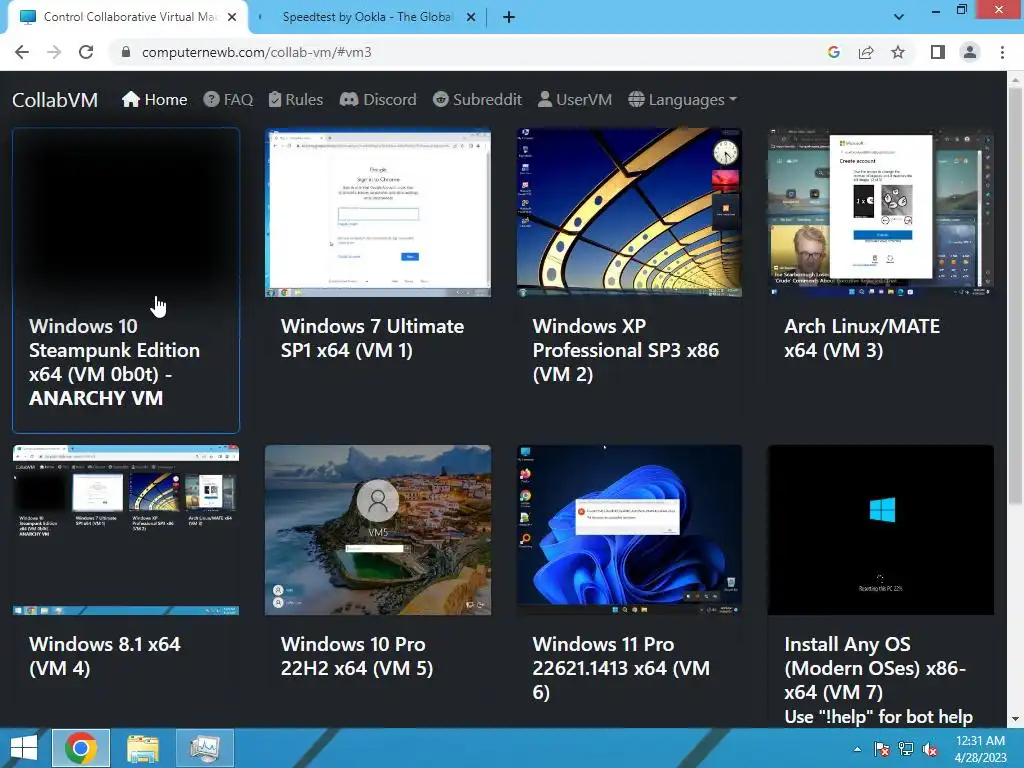Expand the Languages dropdown
Viewport: 1024px width, 768px height.
[682, 99]
